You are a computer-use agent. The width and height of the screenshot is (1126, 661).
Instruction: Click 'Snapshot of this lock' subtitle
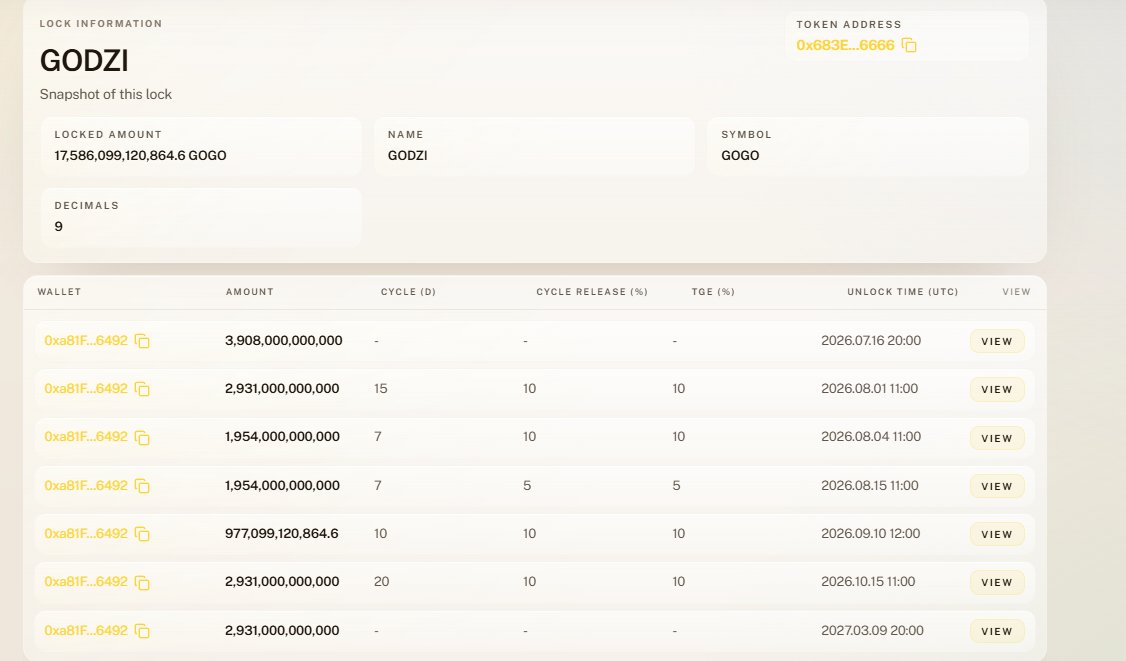[106, 94]
